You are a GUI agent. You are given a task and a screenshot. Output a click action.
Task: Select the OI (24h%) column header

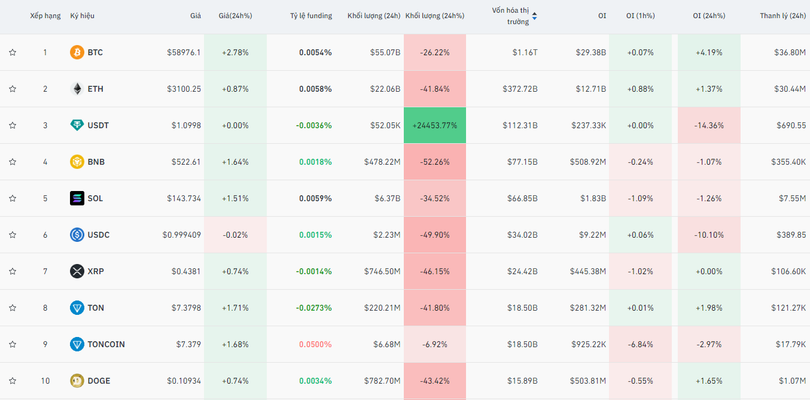point(711,16)
